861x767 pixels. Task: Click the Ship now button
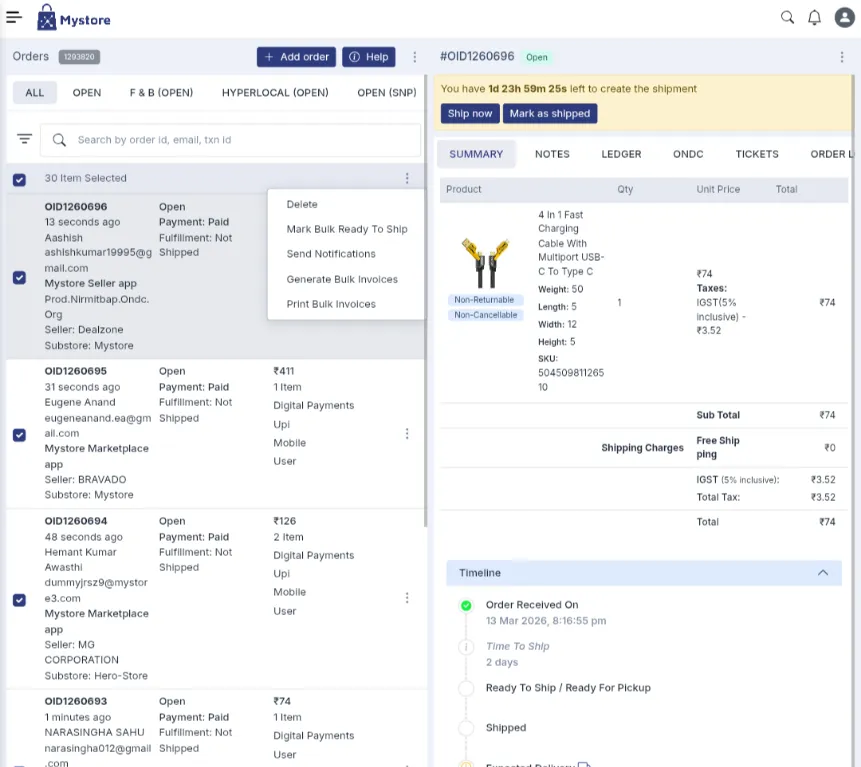[x=470, y=113]
